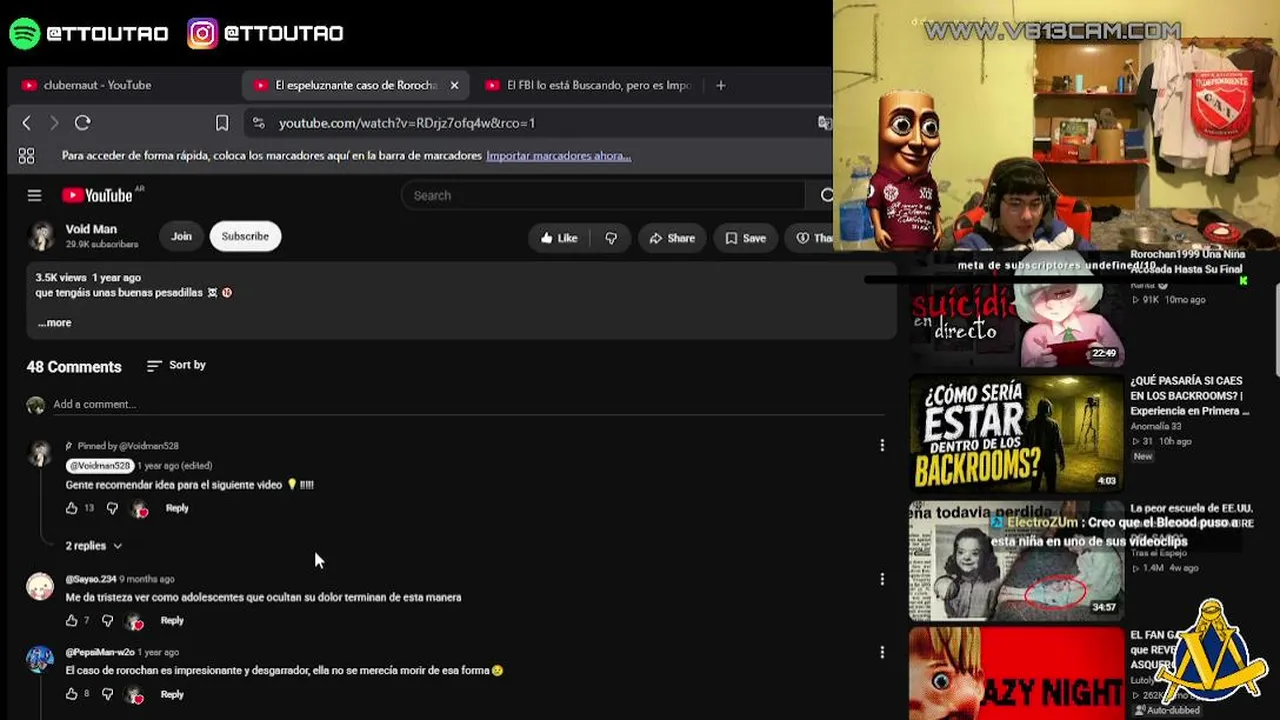Open the 'suicidio en directo' video thumbnail

[1017, 318]
